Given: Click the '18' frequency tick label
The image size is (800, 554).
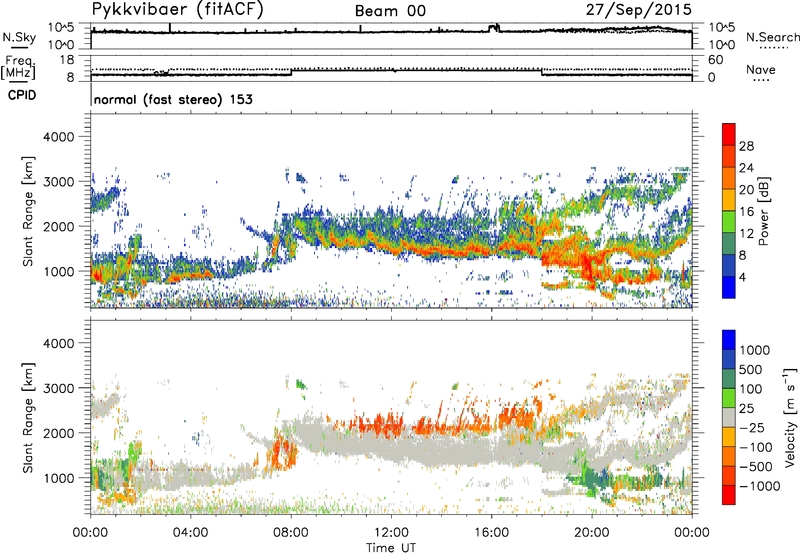Looking at the screenshot, I should coord(67,60).
